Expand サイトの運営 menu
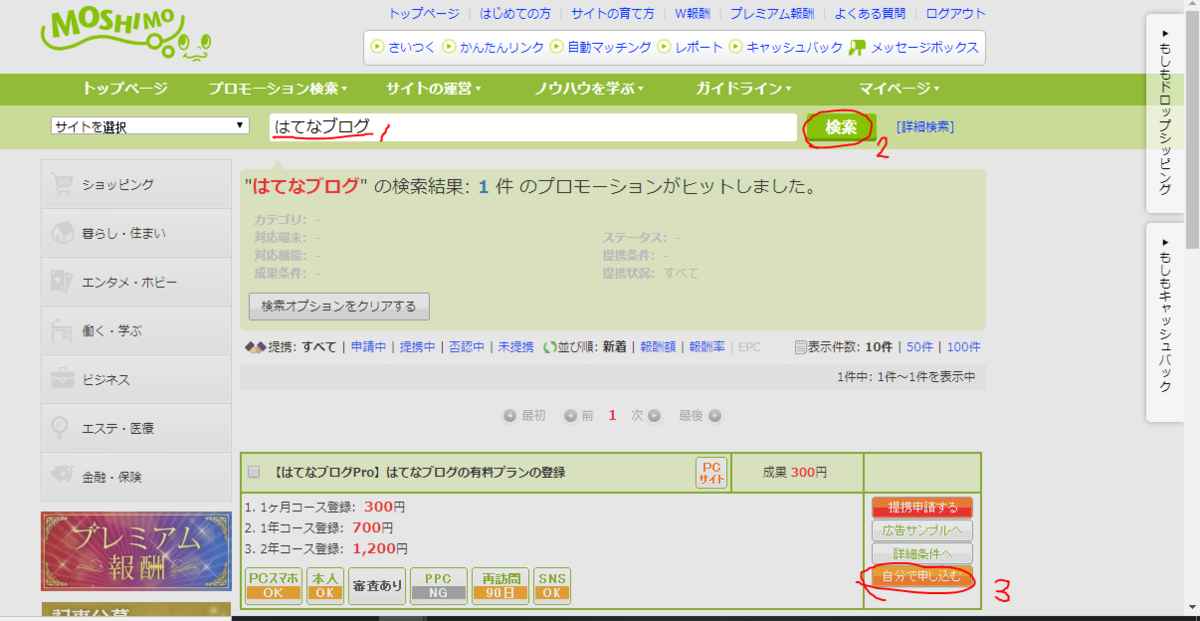The image size is (1200, 621). 434,88
